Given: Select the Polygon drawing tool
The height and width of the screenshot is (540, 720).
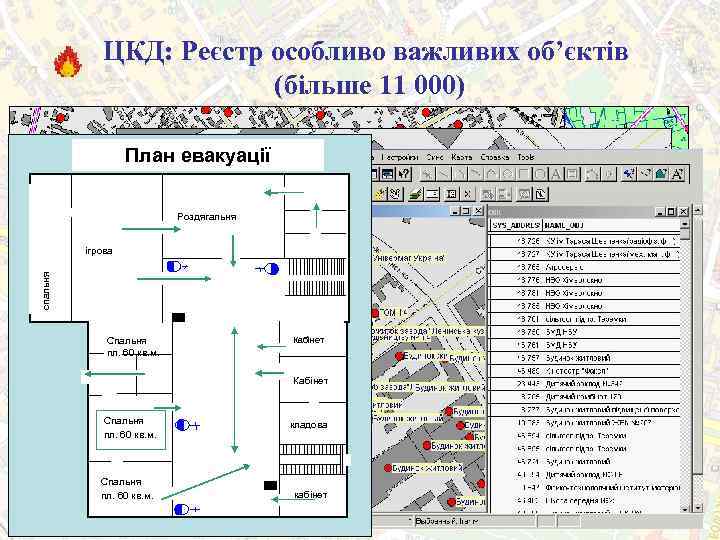Looking at the screenshot, I should coord(492,174).
